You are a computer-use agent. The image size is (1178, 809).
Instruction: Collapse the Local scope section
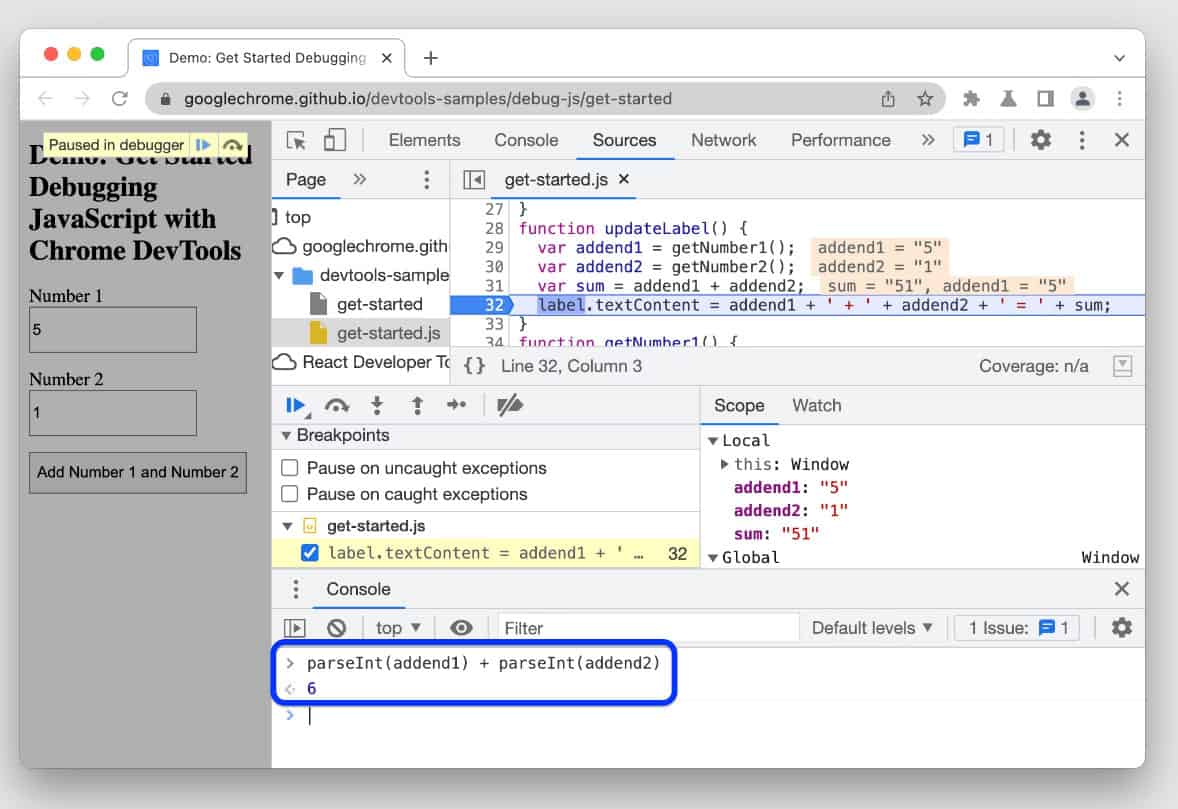pos(713,441)
